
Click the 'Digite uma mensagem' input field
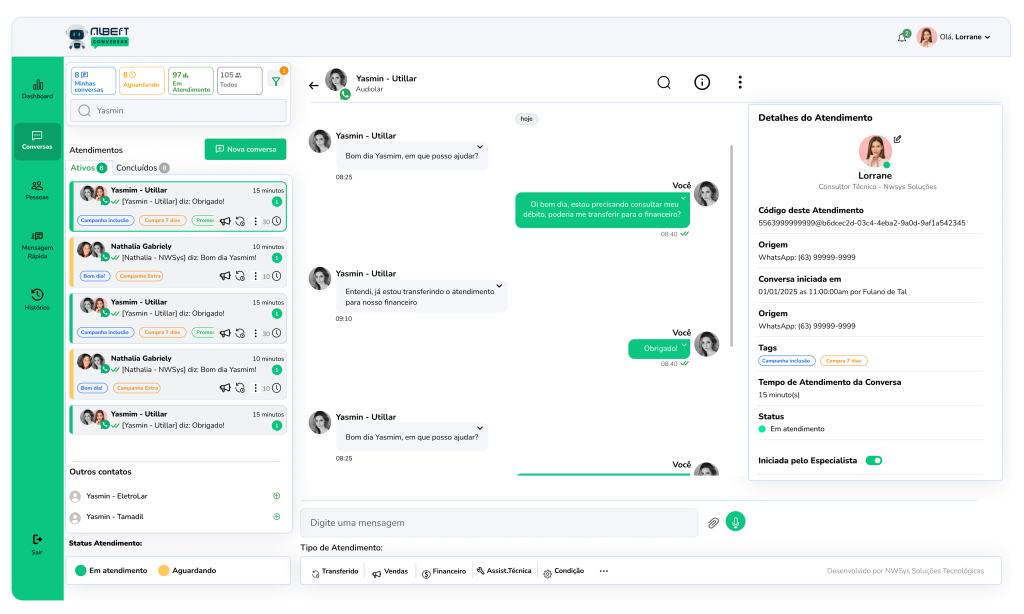[x=498, y=522]
